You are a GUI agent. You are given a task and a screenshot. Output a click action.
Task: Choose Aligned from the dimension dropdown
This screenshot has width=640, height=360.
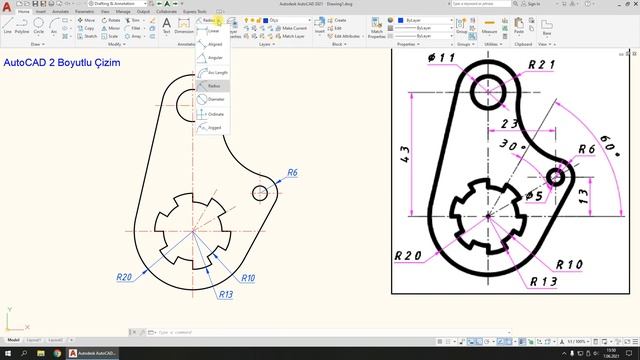tap(212, 44)
